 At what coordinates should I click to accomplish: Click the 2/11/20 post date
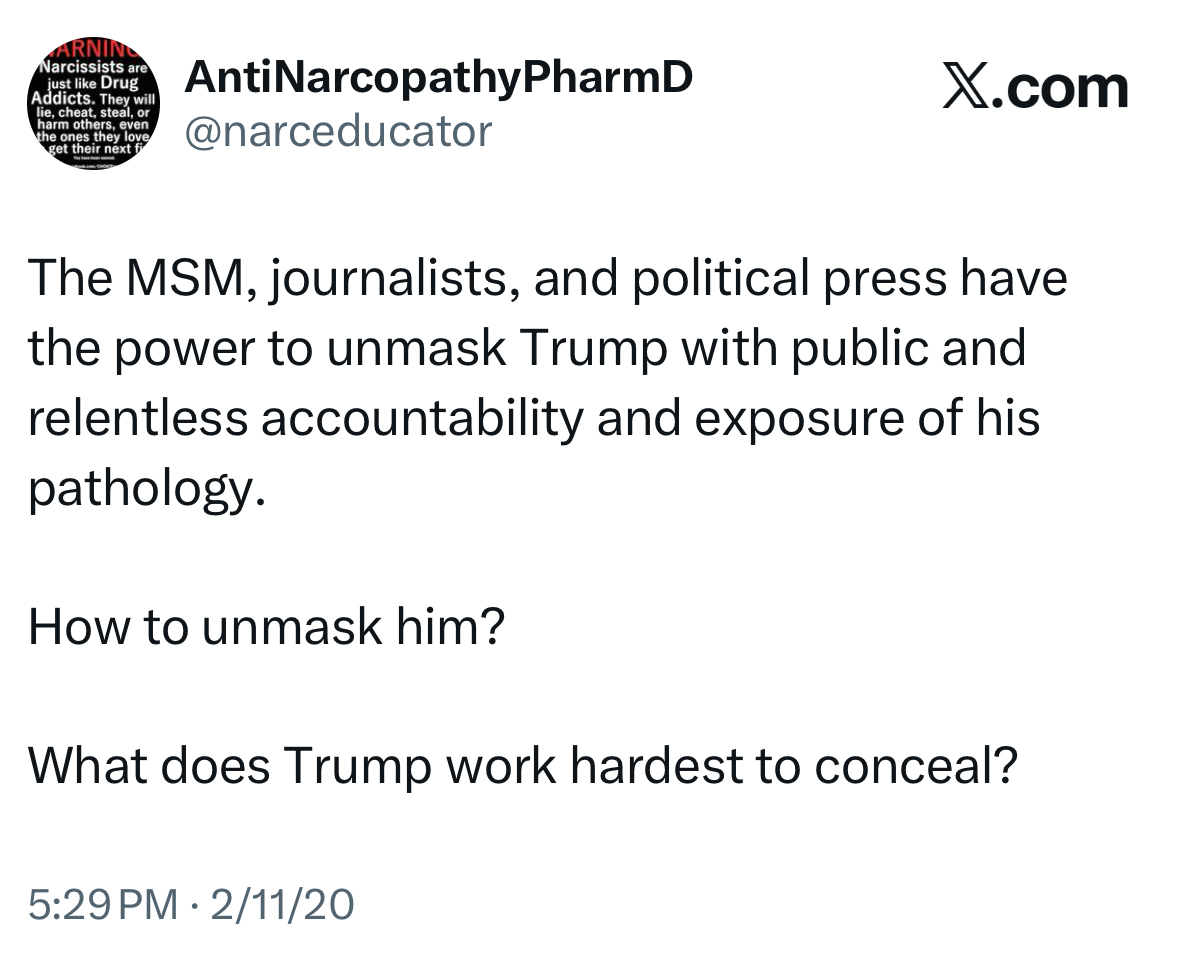279,906
